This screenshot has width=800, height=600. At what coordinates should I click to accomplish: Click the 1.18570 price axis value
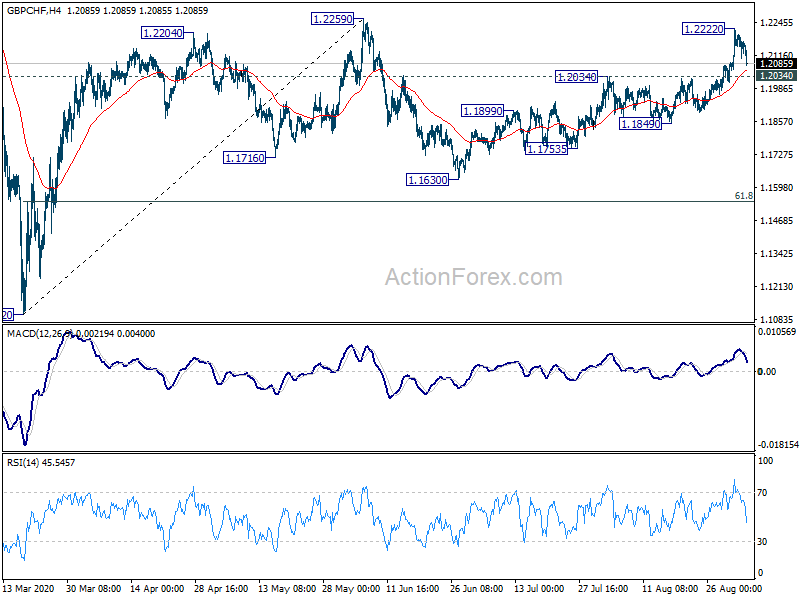tap(777, 121)
